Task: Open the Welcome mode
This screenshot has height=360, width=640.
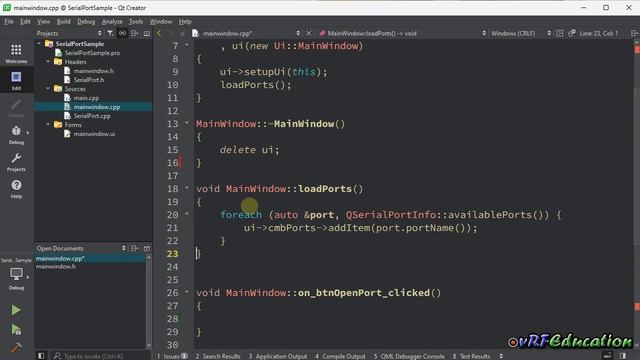Action: pos(16,53)
